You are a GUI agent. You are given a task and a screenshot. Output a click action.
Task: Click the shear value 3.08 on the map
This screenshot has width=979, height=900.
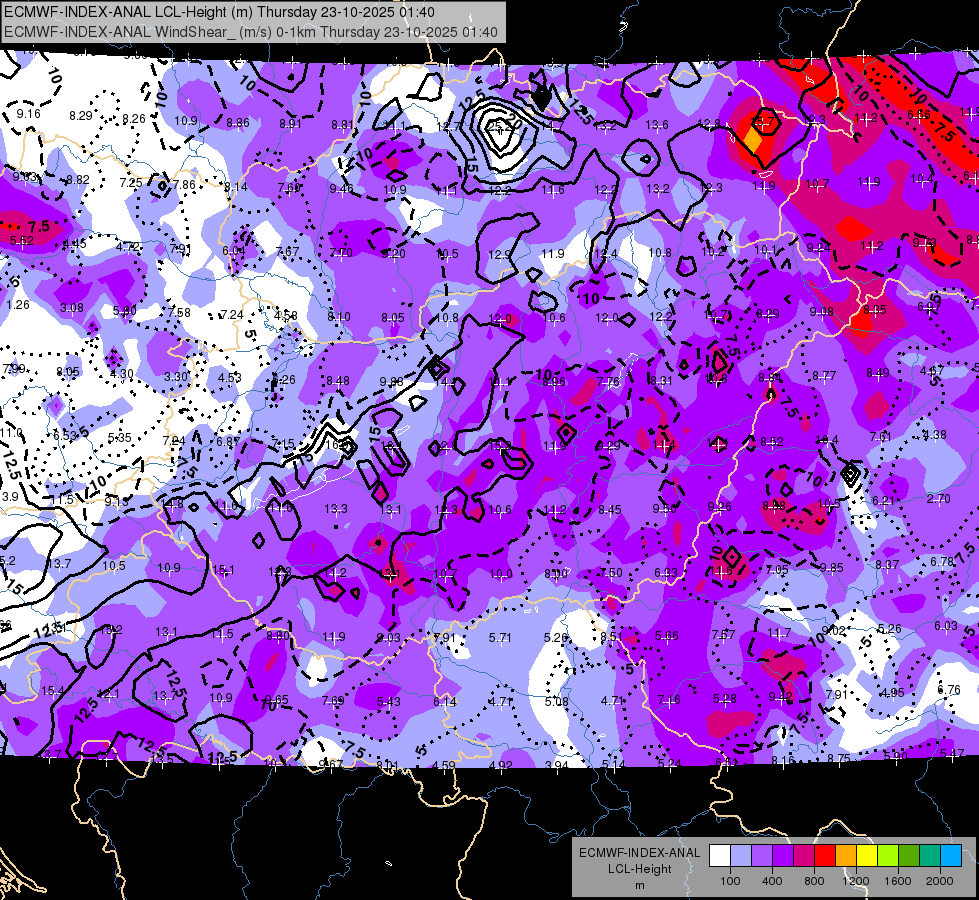72,307
